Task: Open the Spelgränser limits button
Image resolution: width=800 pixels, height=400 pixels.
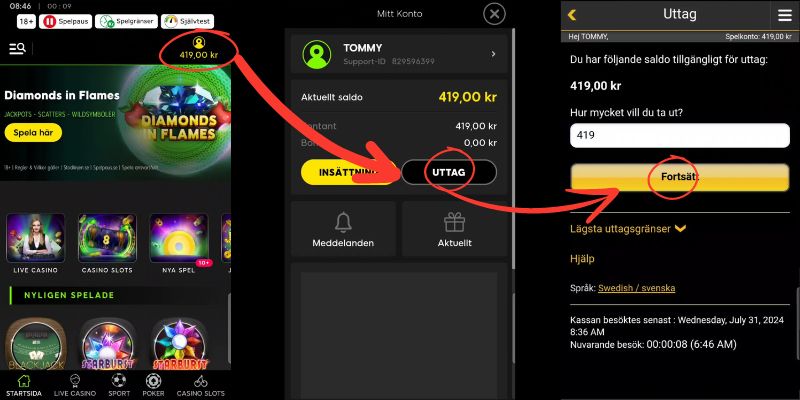Action: (x=126, y=21)
